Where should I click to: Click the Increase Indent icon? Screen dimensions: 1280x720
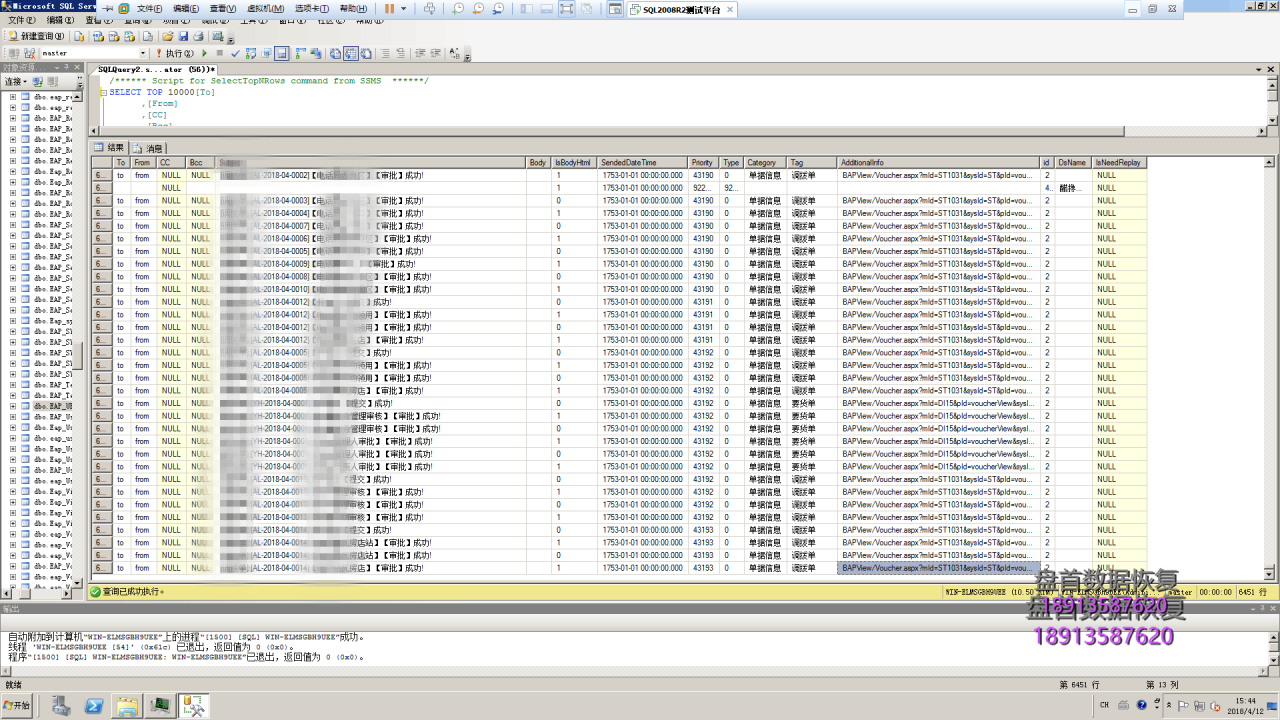click(x=435, y=53)
